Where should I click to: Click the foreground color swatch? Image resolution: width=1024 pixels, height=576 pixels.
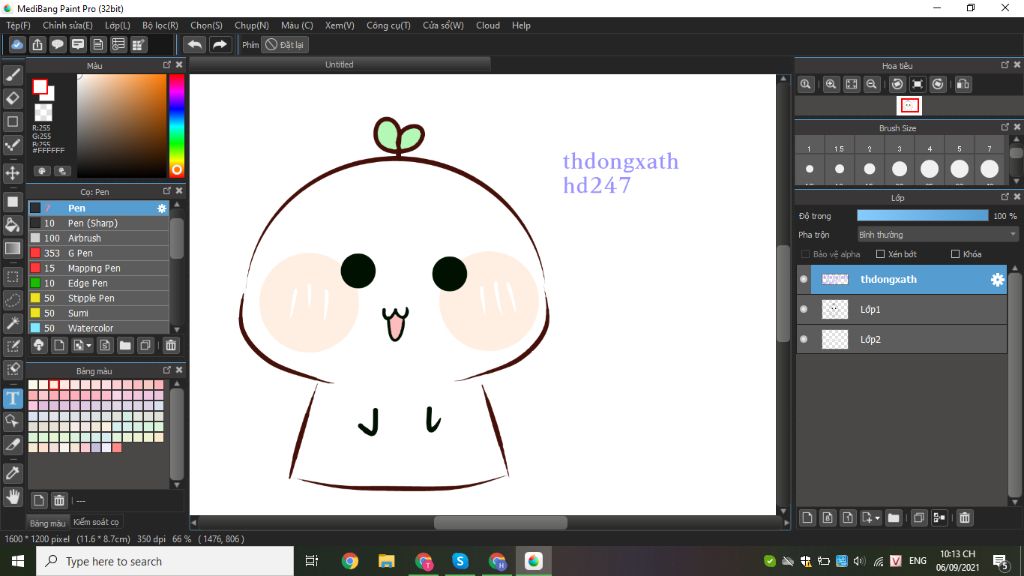pyautogui.click(x=40, y=87)
